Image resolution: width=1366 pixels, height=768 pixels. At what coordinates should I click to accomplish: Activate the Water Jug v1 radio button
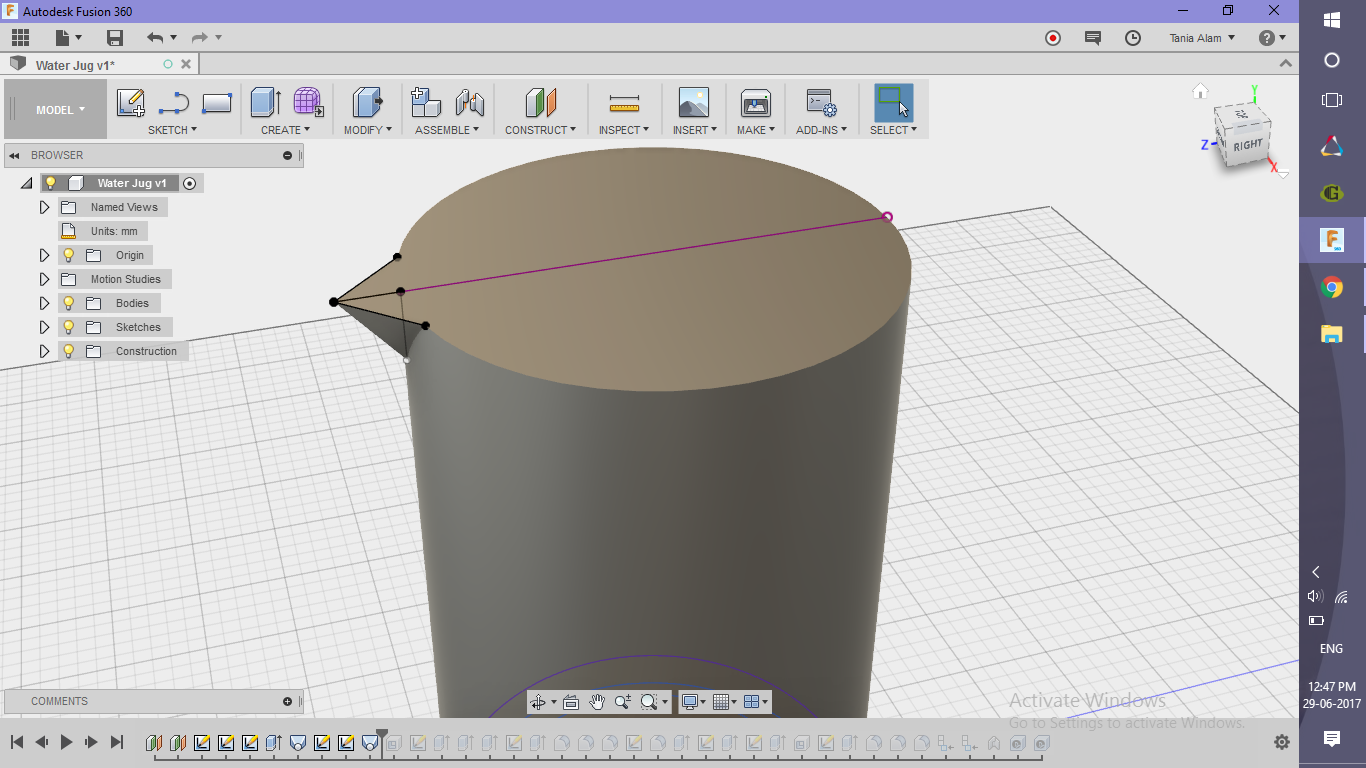tap(190, 183)
